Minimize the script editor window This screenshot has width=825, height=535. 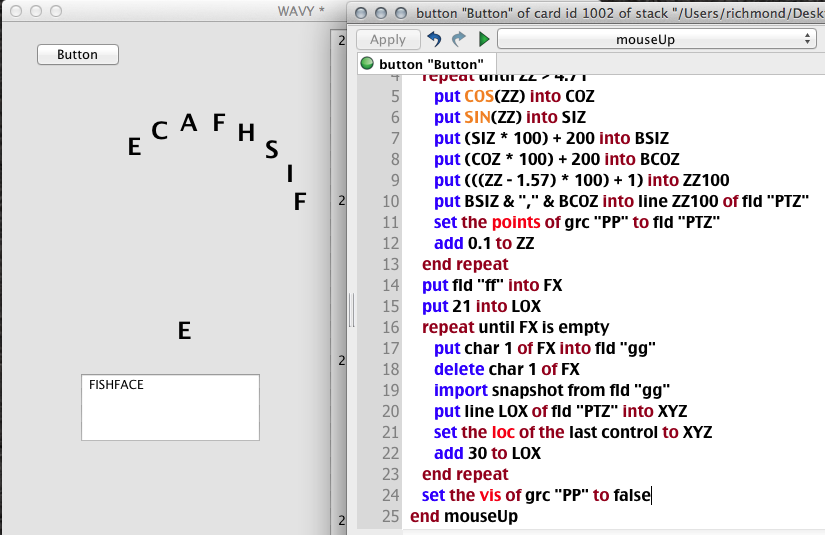coord(382,13)
